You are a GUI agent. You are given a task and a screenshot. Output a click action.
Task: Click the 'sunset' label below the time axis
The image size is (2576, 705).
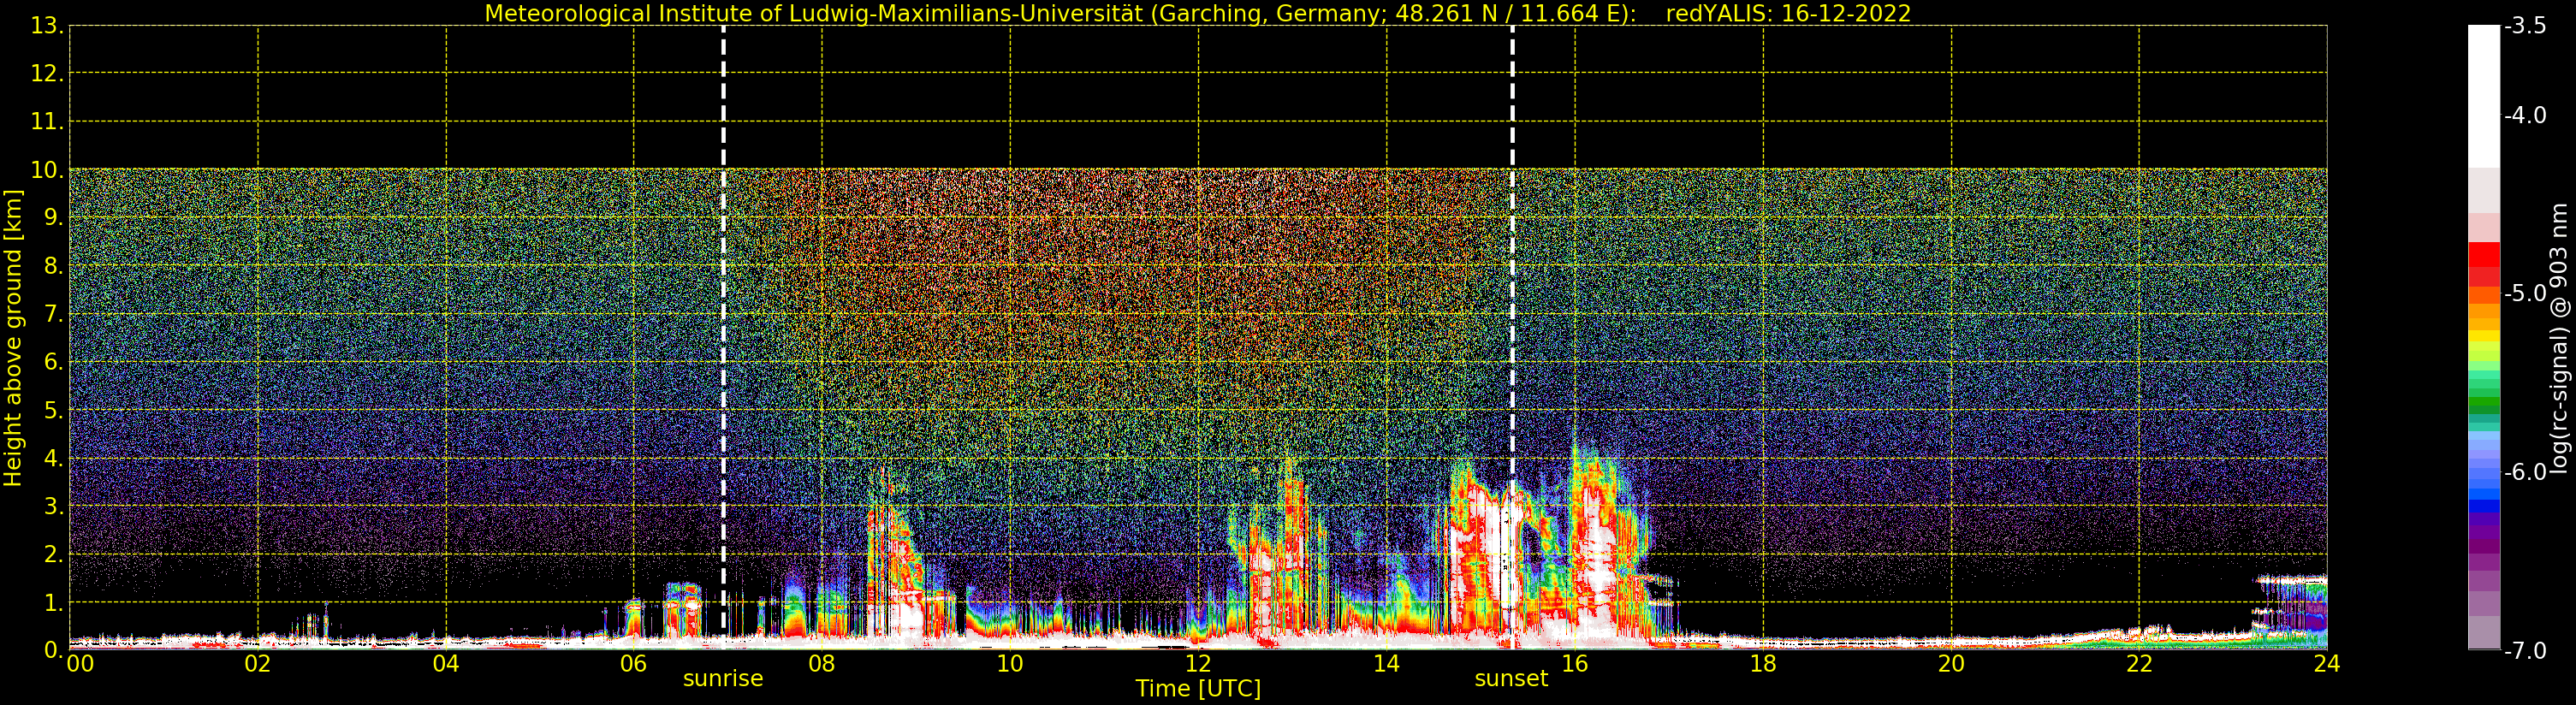point(1511,678)
